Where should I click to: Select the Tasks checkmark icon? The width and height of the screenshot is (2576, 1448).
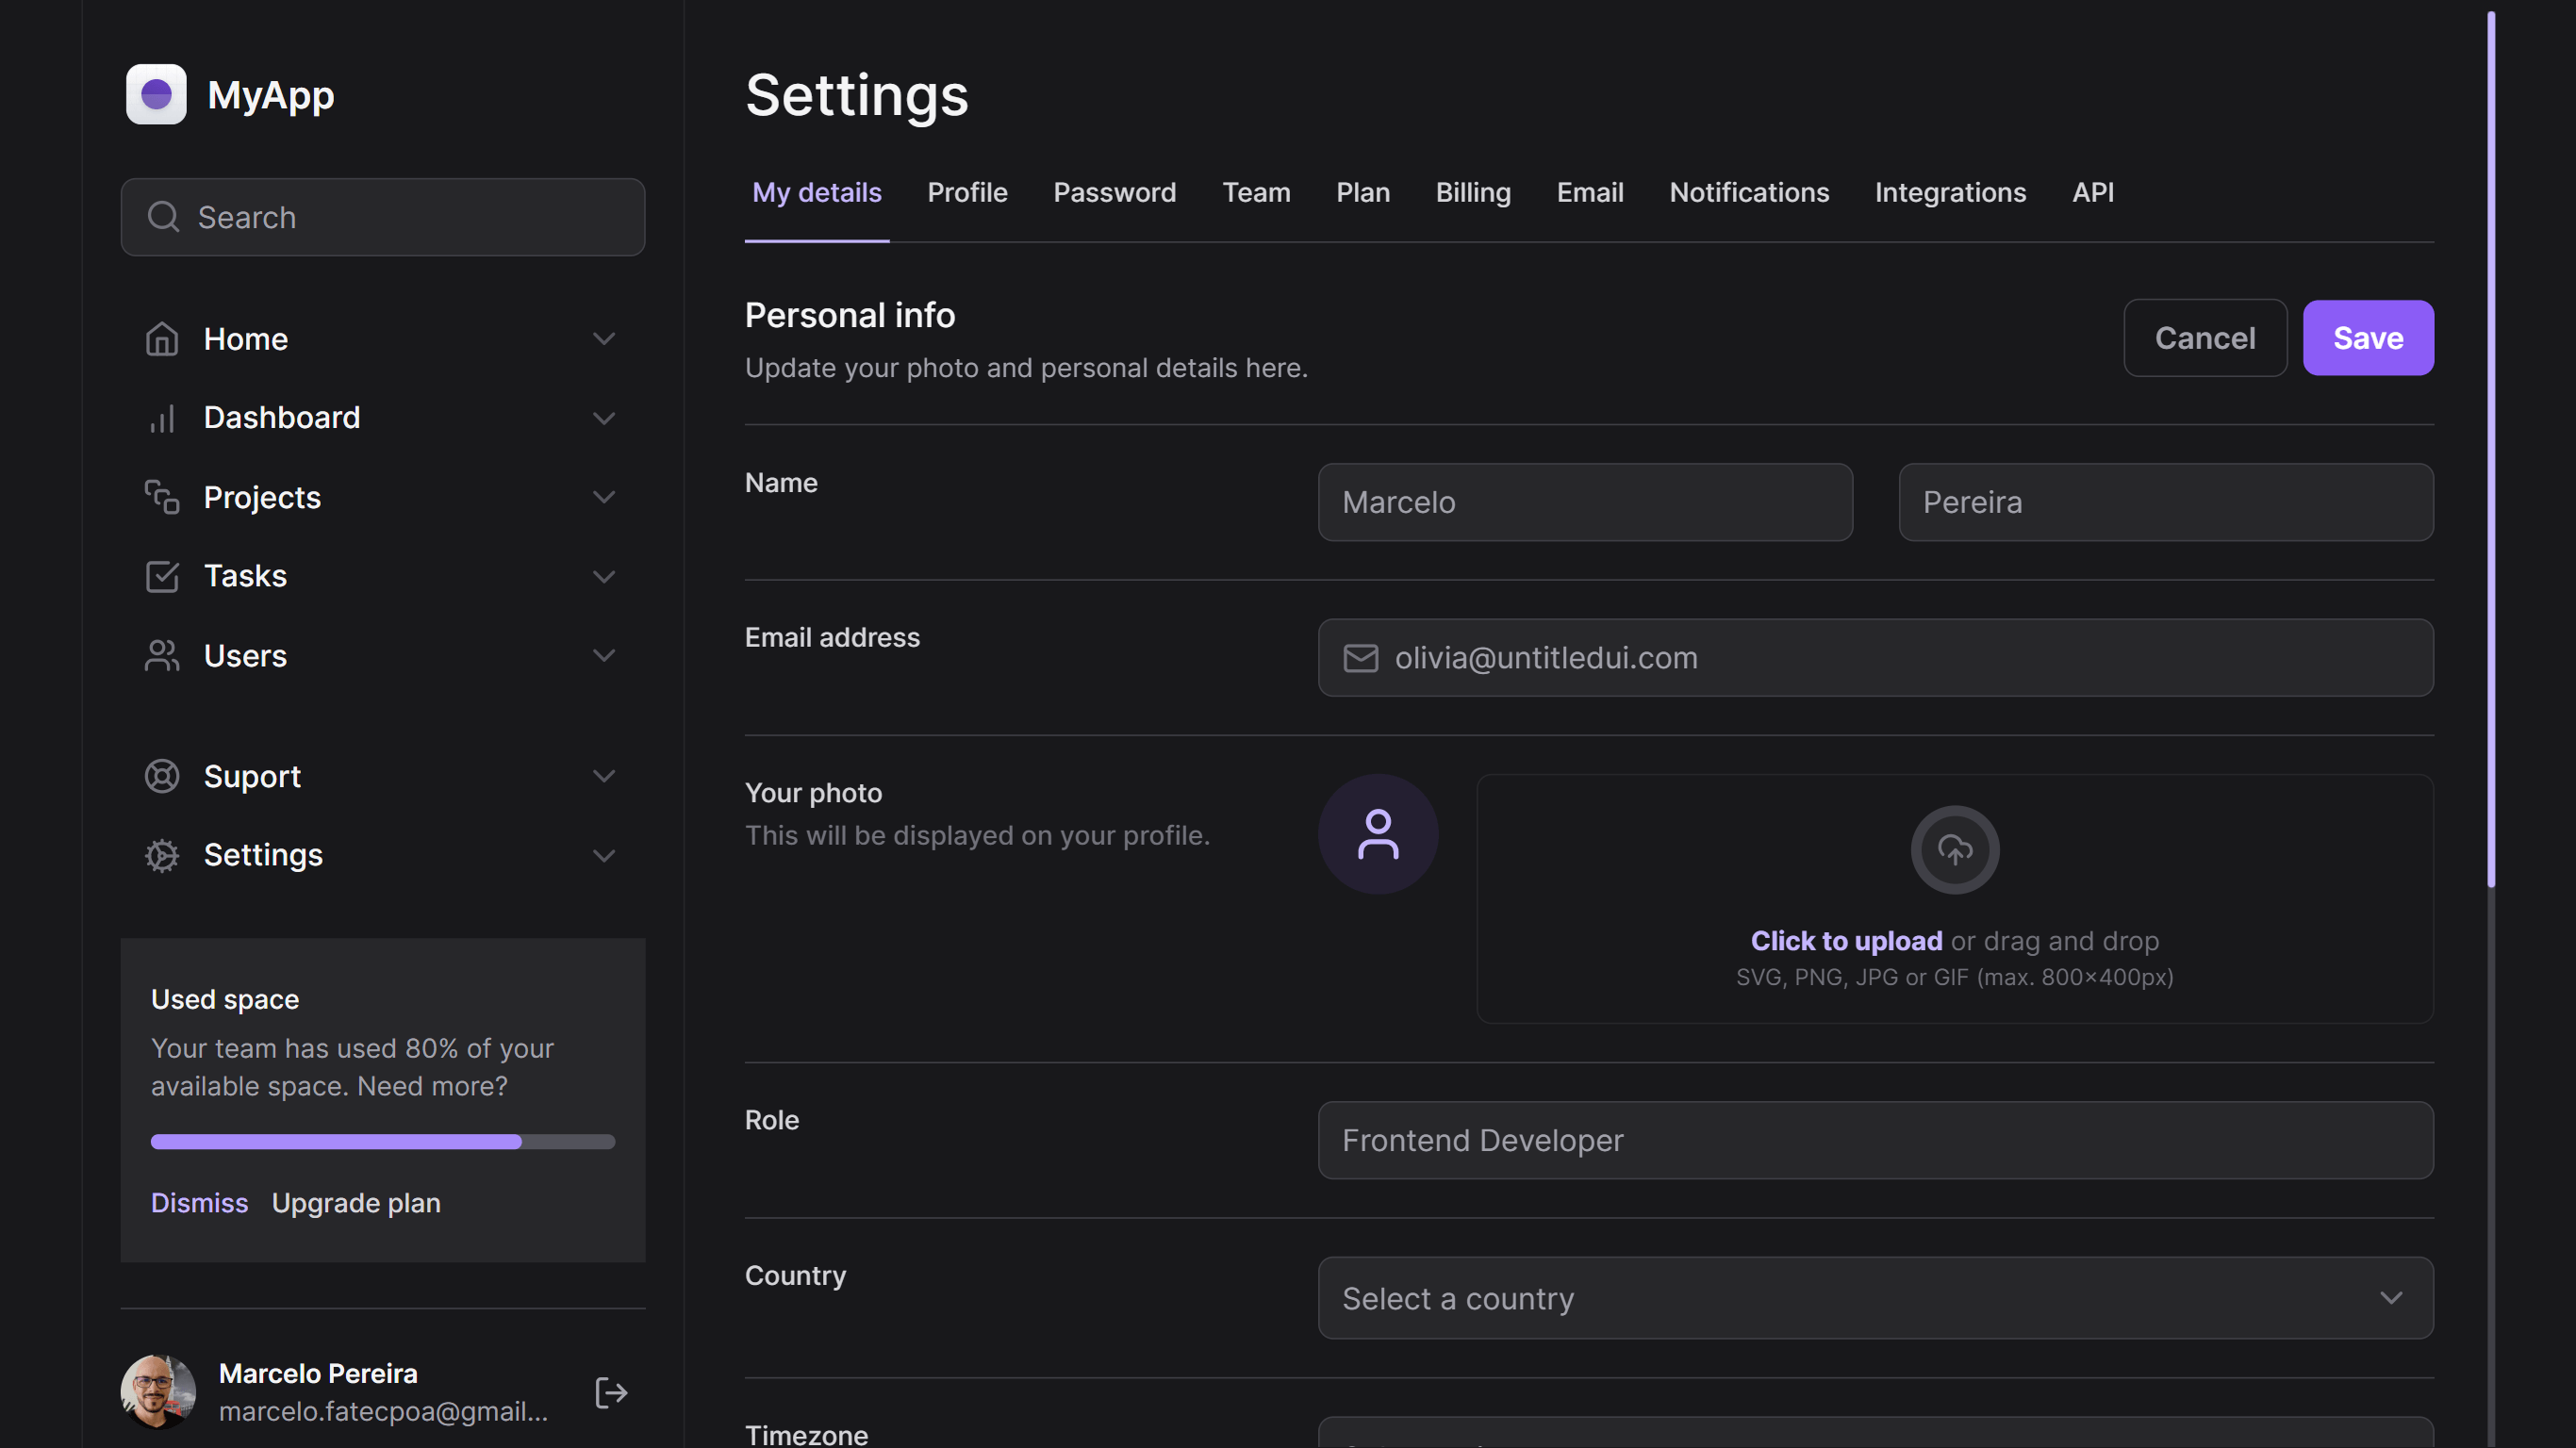click(162, 576)
